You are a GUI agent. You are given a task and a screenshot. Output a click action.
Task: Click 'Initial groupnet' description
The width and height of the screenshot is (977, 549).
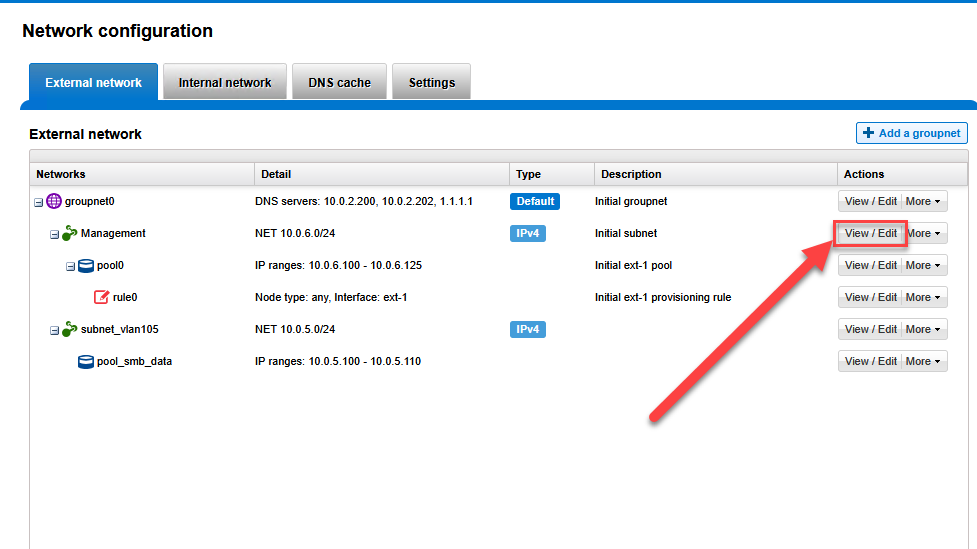click(x=631, y=201)
